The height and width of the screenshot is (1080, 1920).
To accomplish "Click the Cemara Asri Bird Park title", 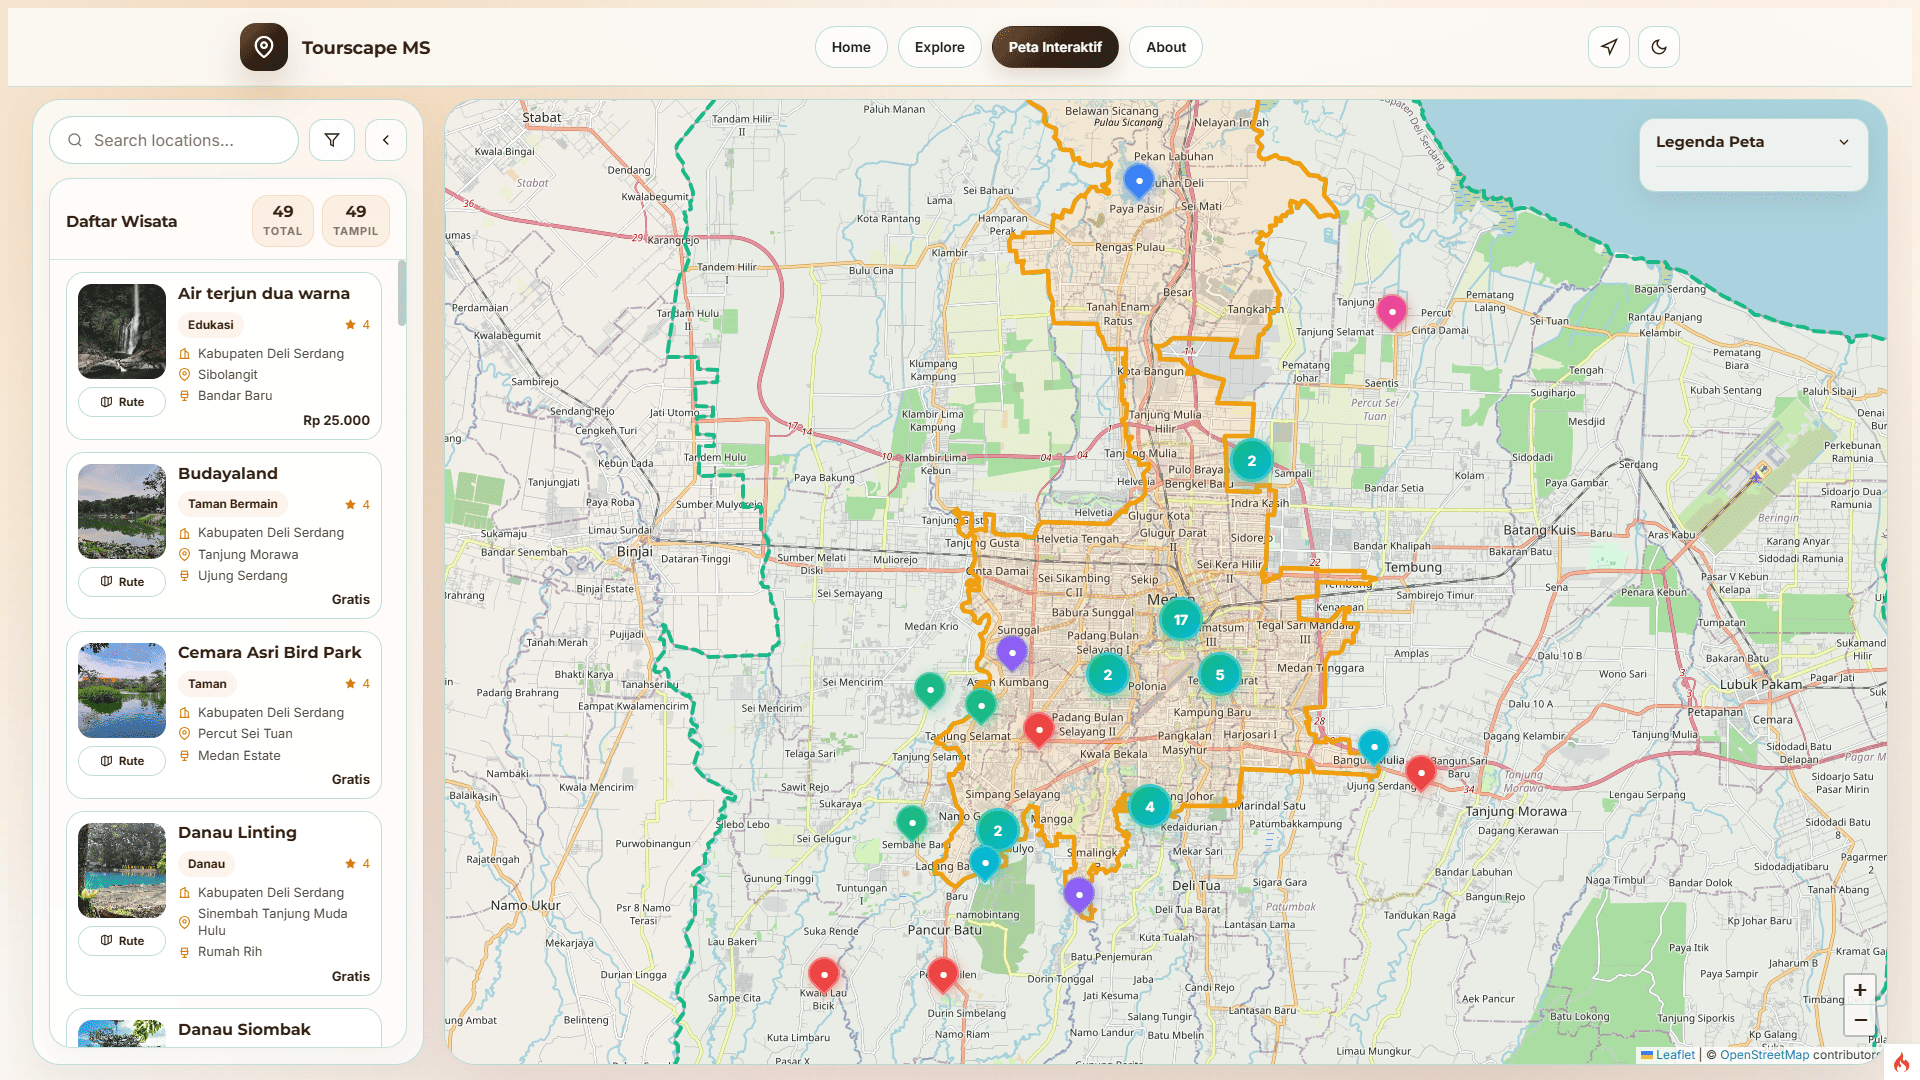I will point(270,653).
